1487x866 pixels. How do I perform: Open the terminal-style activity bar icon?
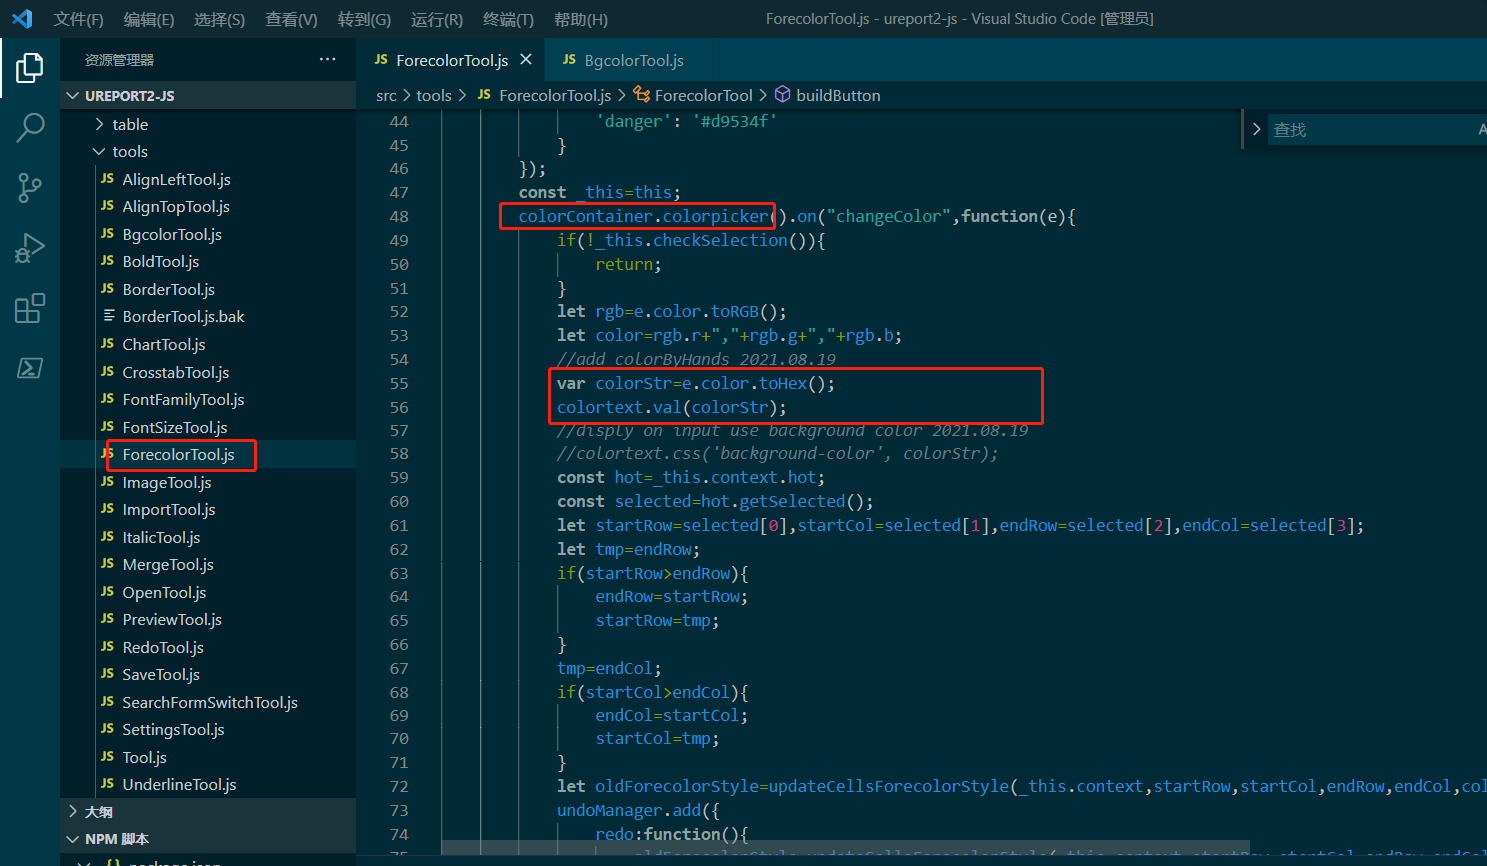(30, 368)
